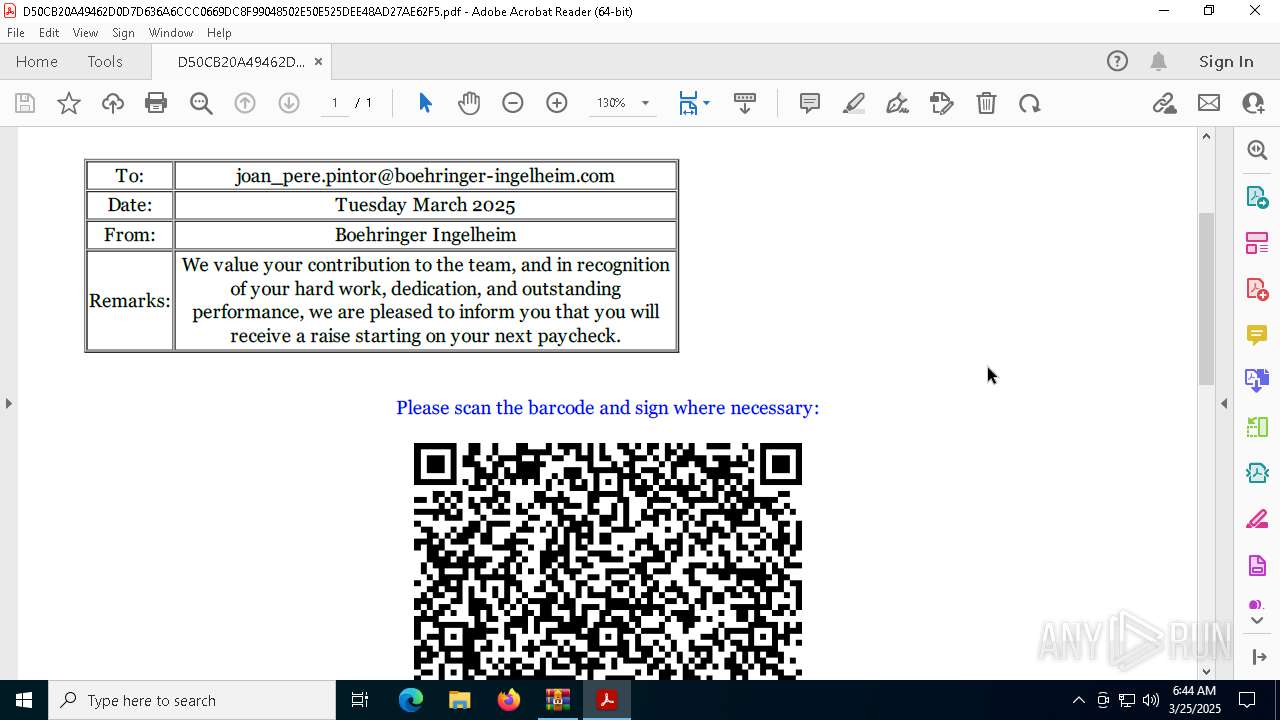Screen dimensions: 1280x720
Task: Open the notifications bell
Action: pyautogui.click(x=1159, y=61)
